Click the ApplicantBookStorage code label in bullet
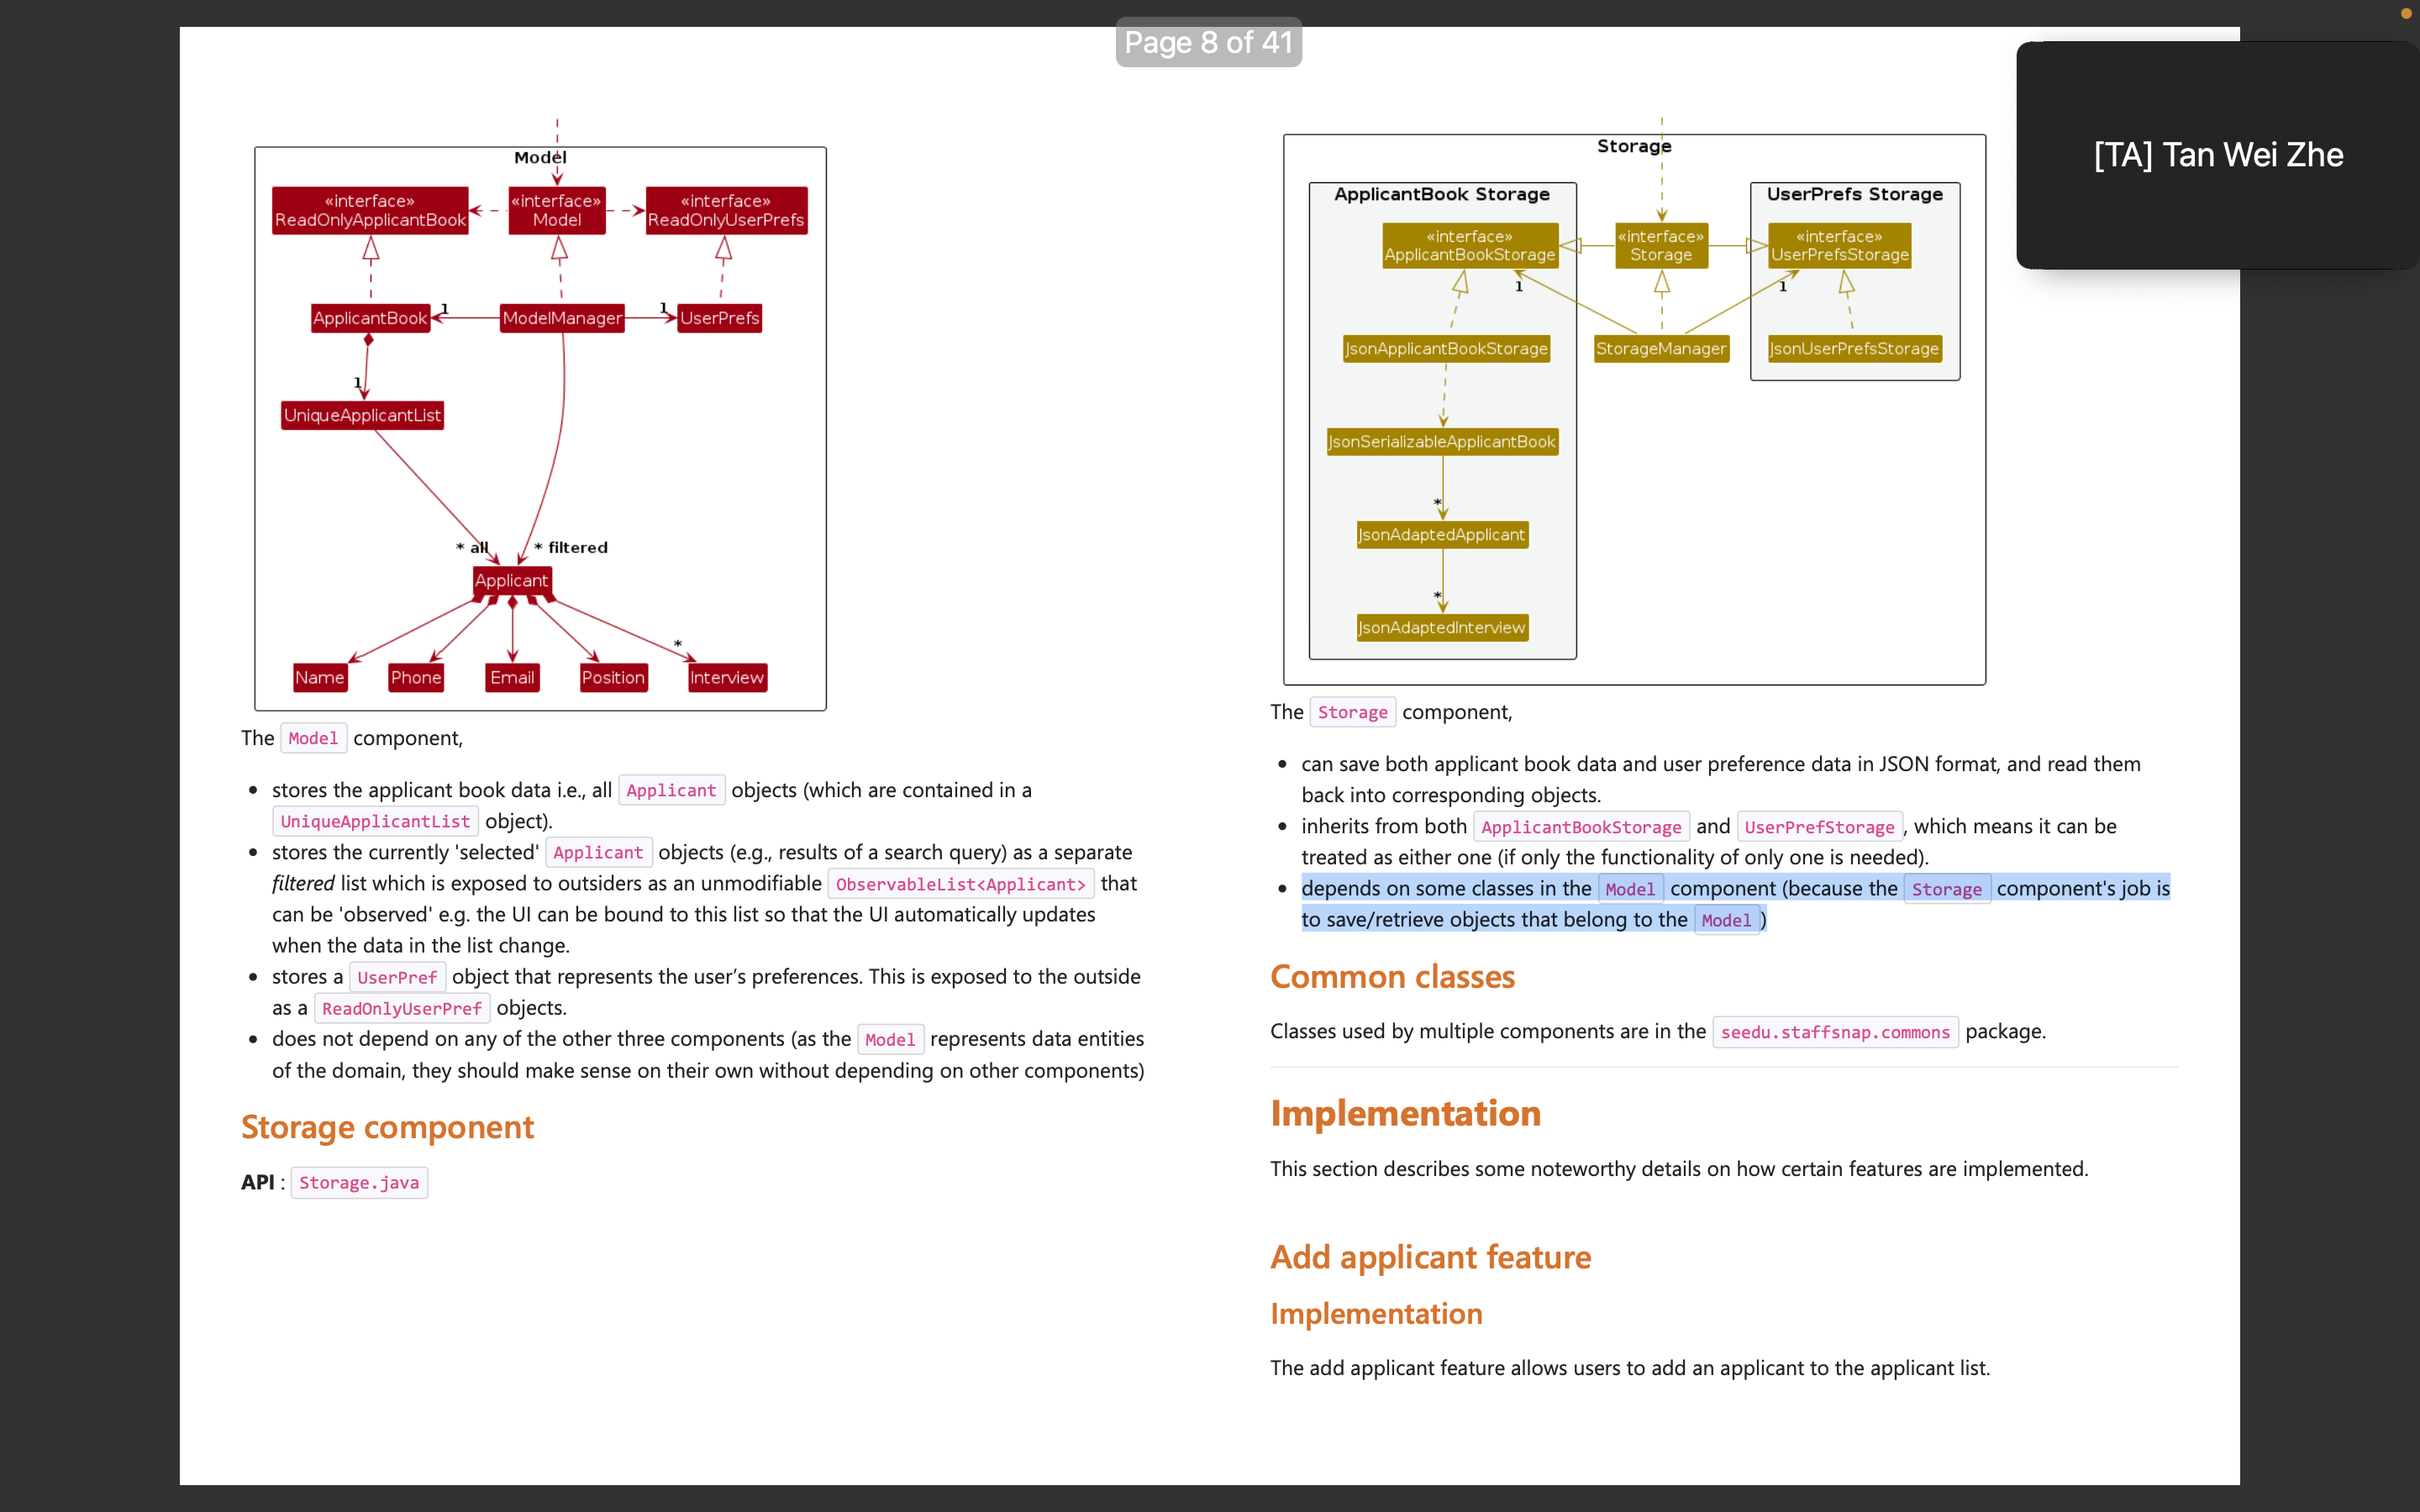The image size is (2420, 1512). click(x=1580, y=826)
